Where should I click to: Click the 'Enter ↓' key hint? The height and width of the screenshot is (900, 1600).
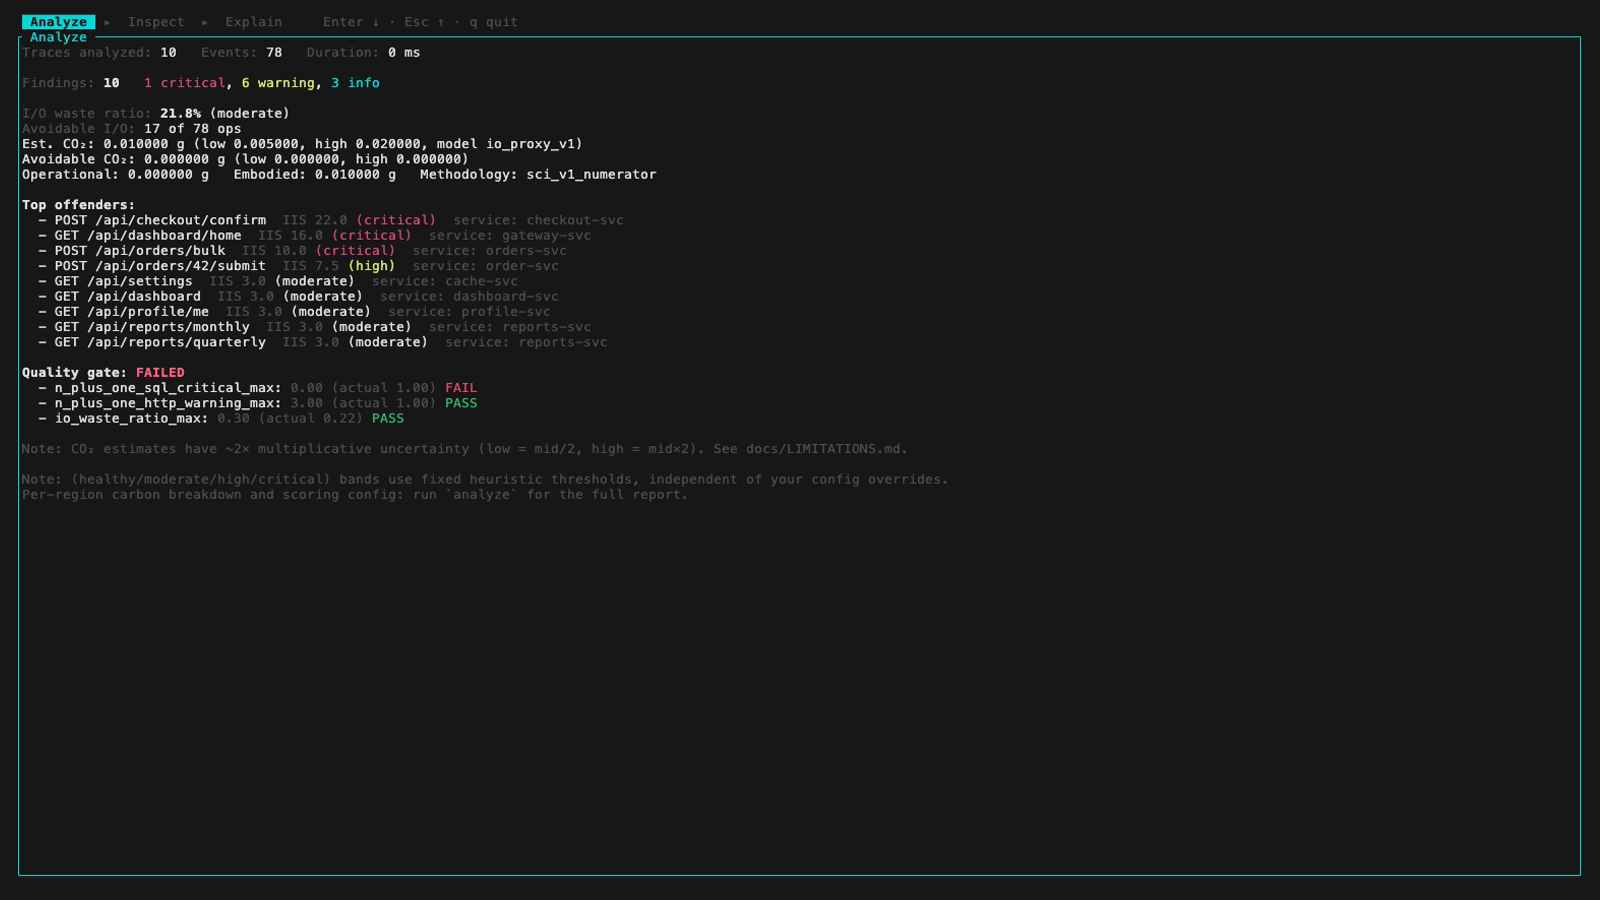[351, 22]
